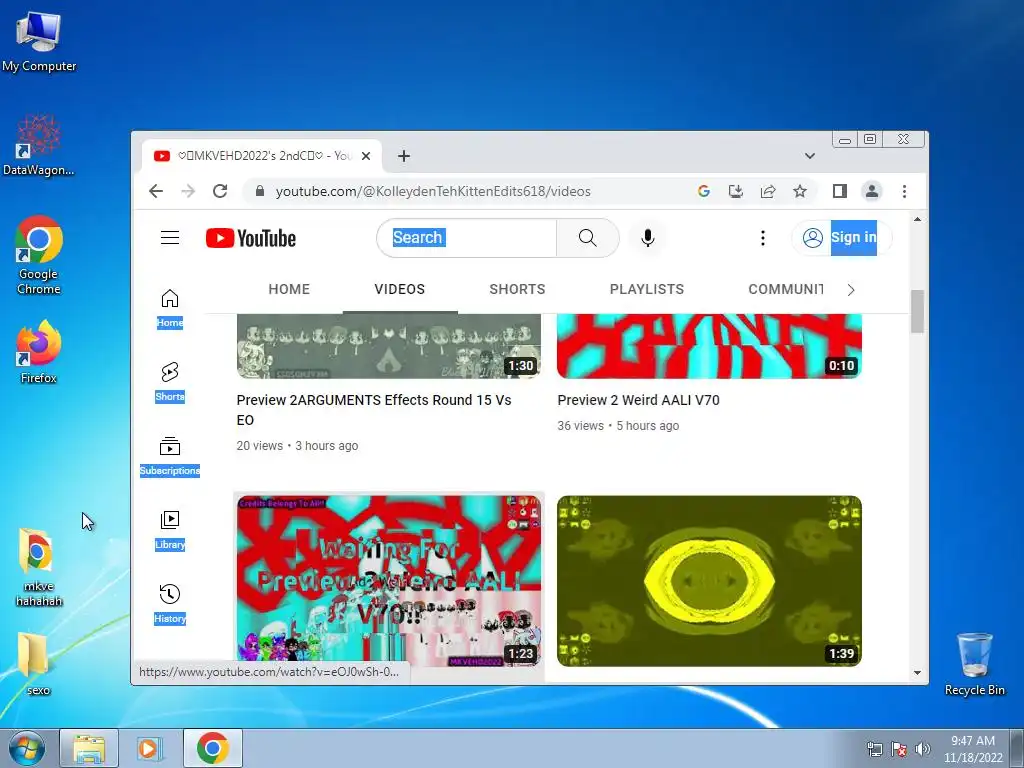This screenshot has height=768, width=1024.
Task: Open video Preview 2ARGUMENTS Effects Round 15 title
Action: click(374, 410)
